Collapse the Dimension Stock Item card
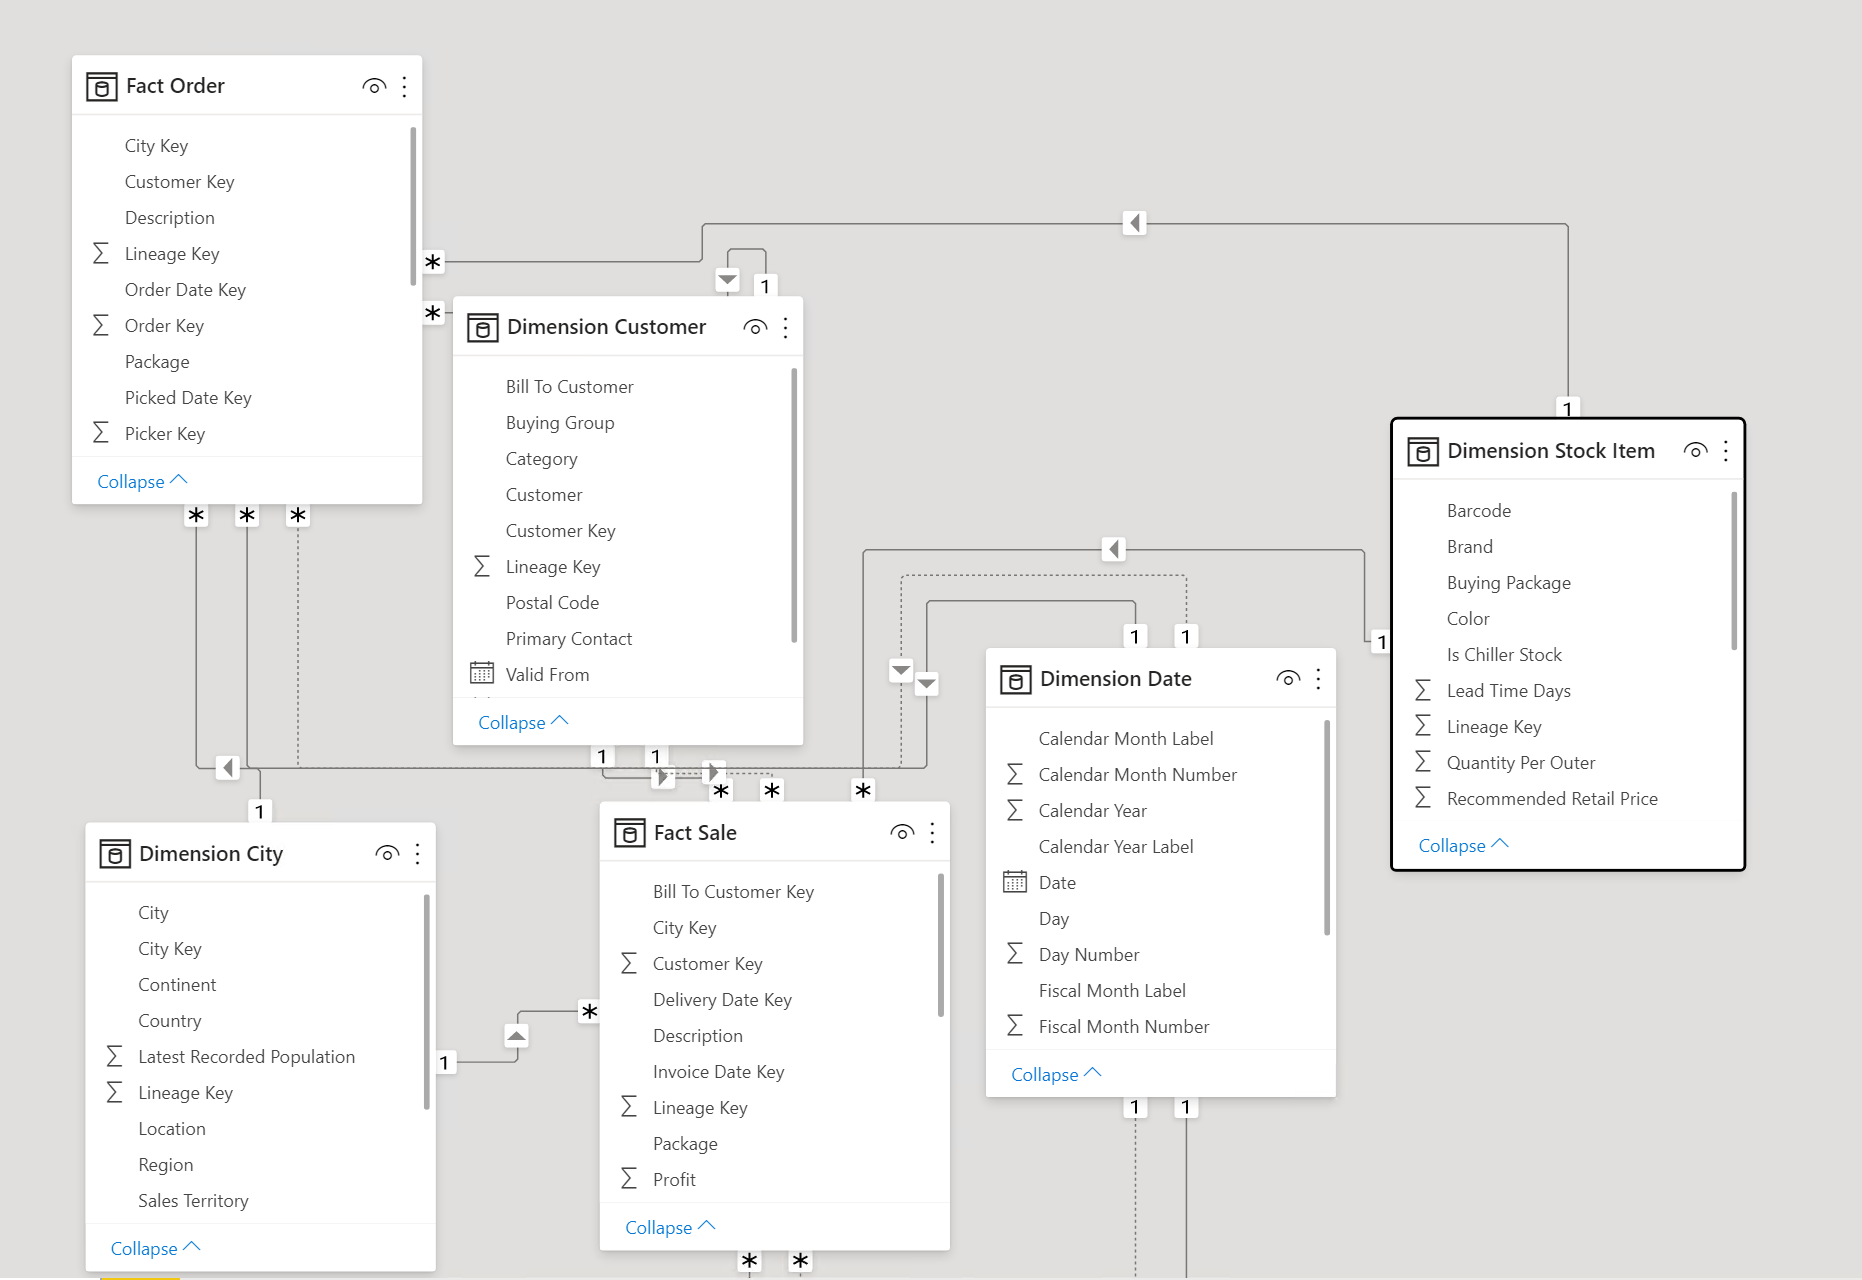 coord(1462,845)
